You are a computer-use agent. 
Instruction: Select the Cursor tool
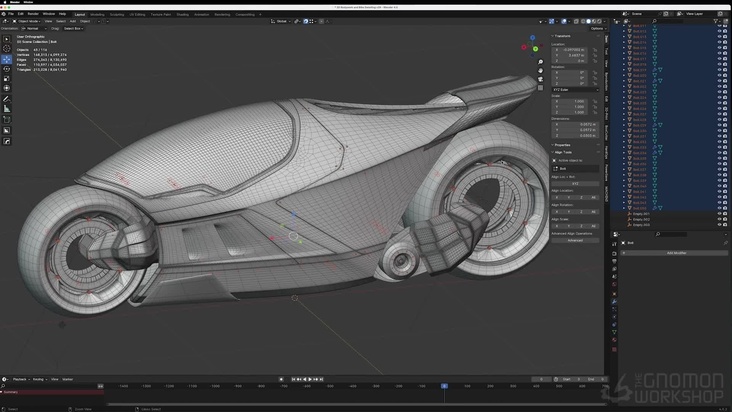coord(7,49)
